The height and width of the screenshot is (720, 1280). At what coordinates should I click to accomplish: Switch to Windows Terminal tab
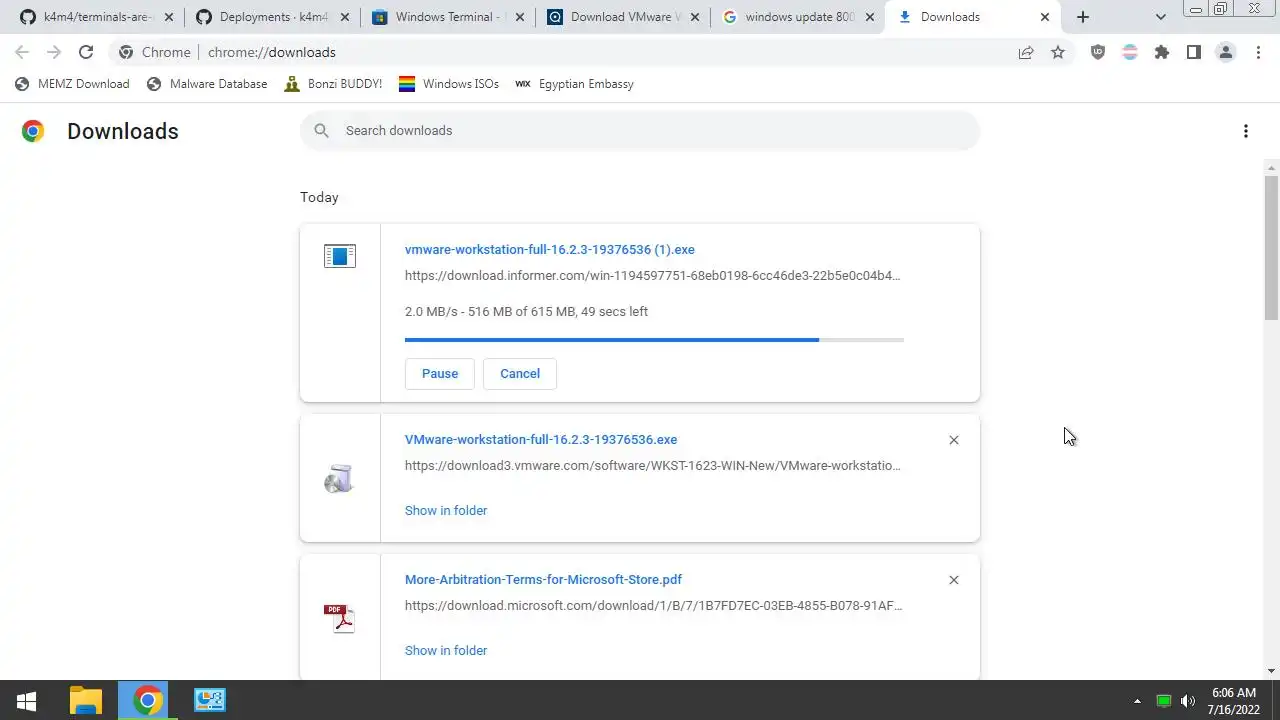(x=449, y=17)
